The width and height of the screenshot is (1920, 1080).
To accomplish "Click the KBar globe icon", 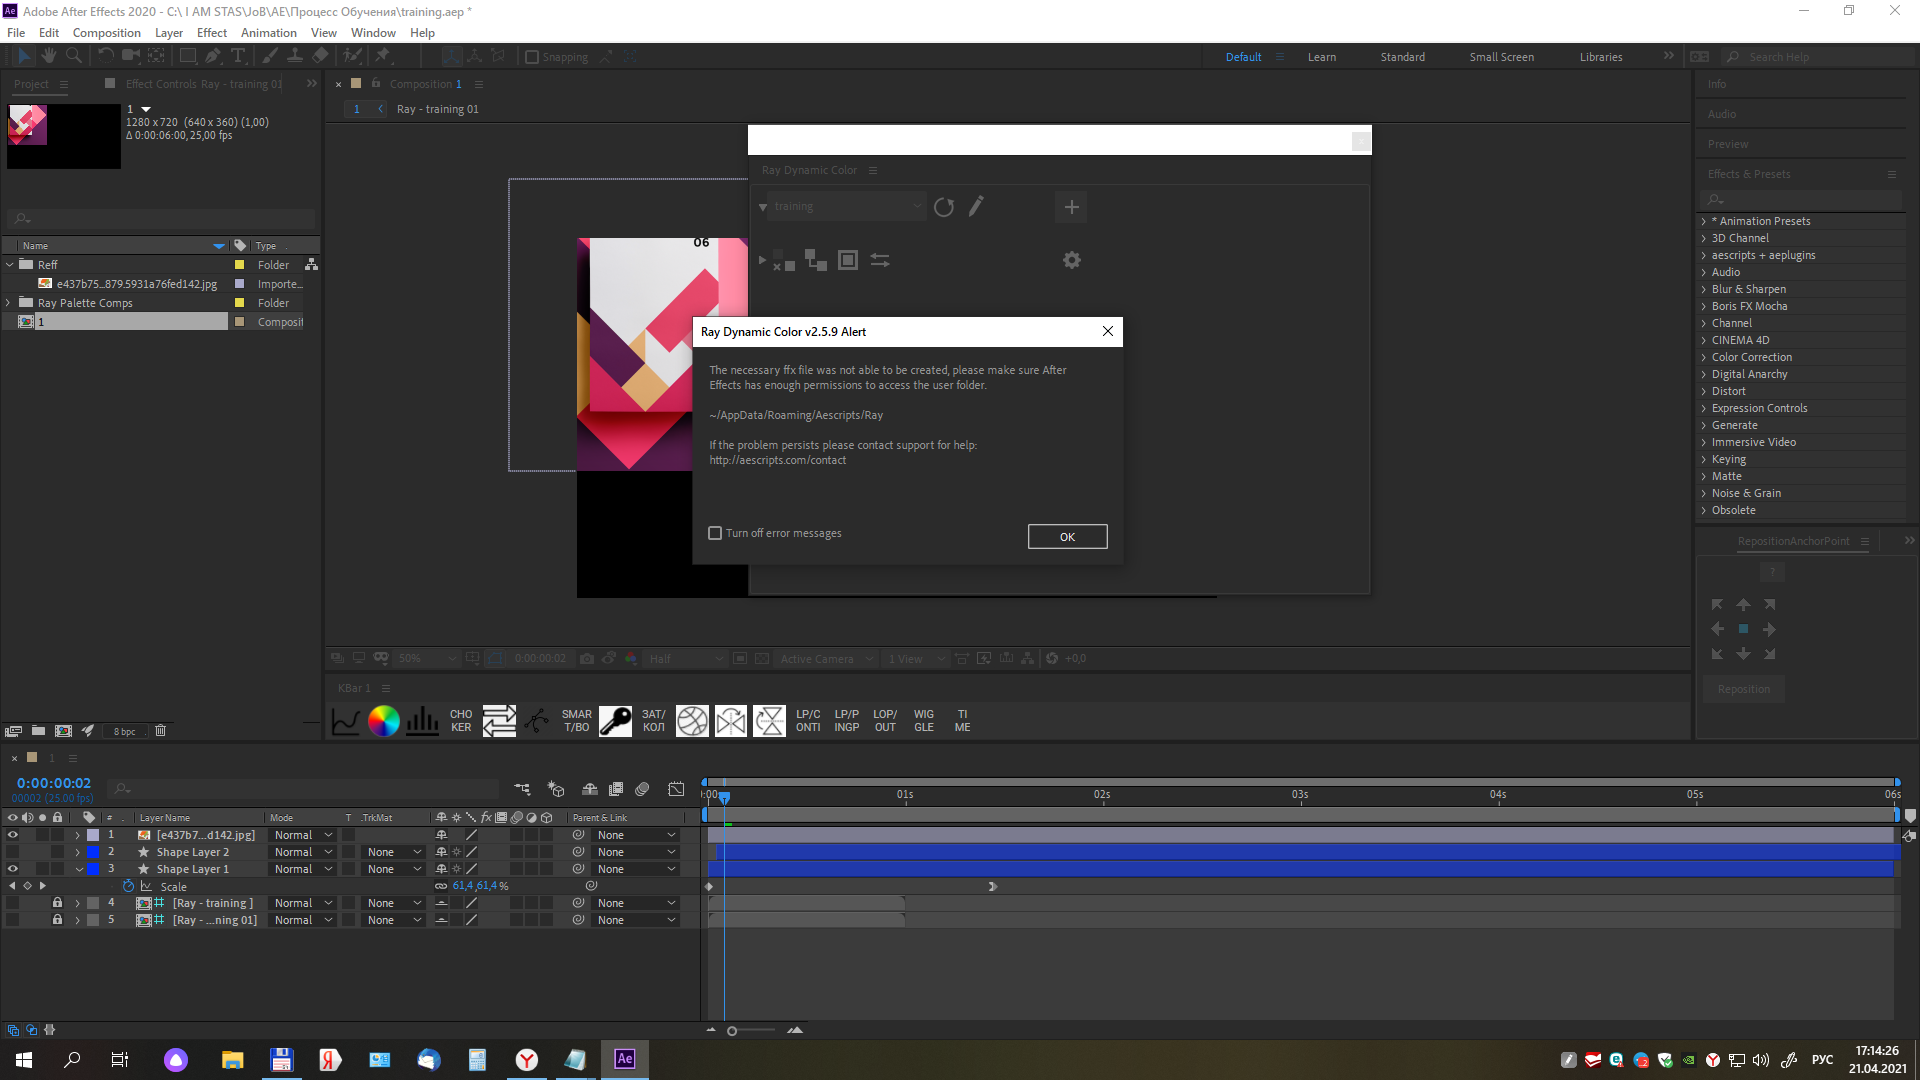I will coord(692,721).
